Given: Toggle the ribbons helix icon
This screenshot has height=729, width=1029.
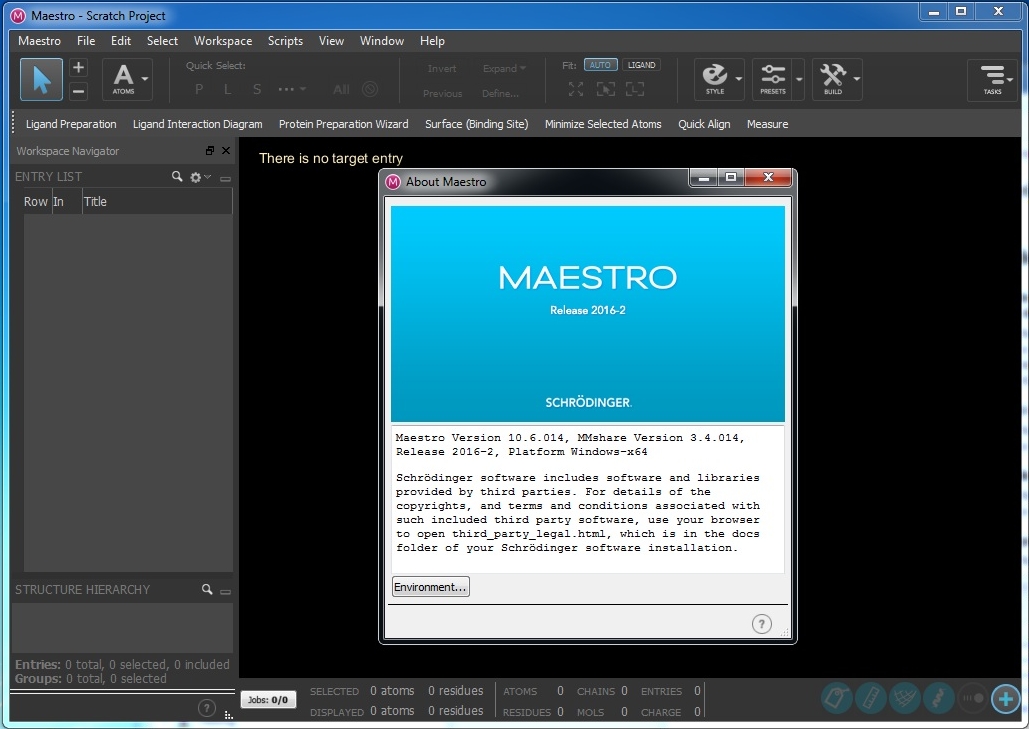Looking at the screenshot, I should pos(939,698).
